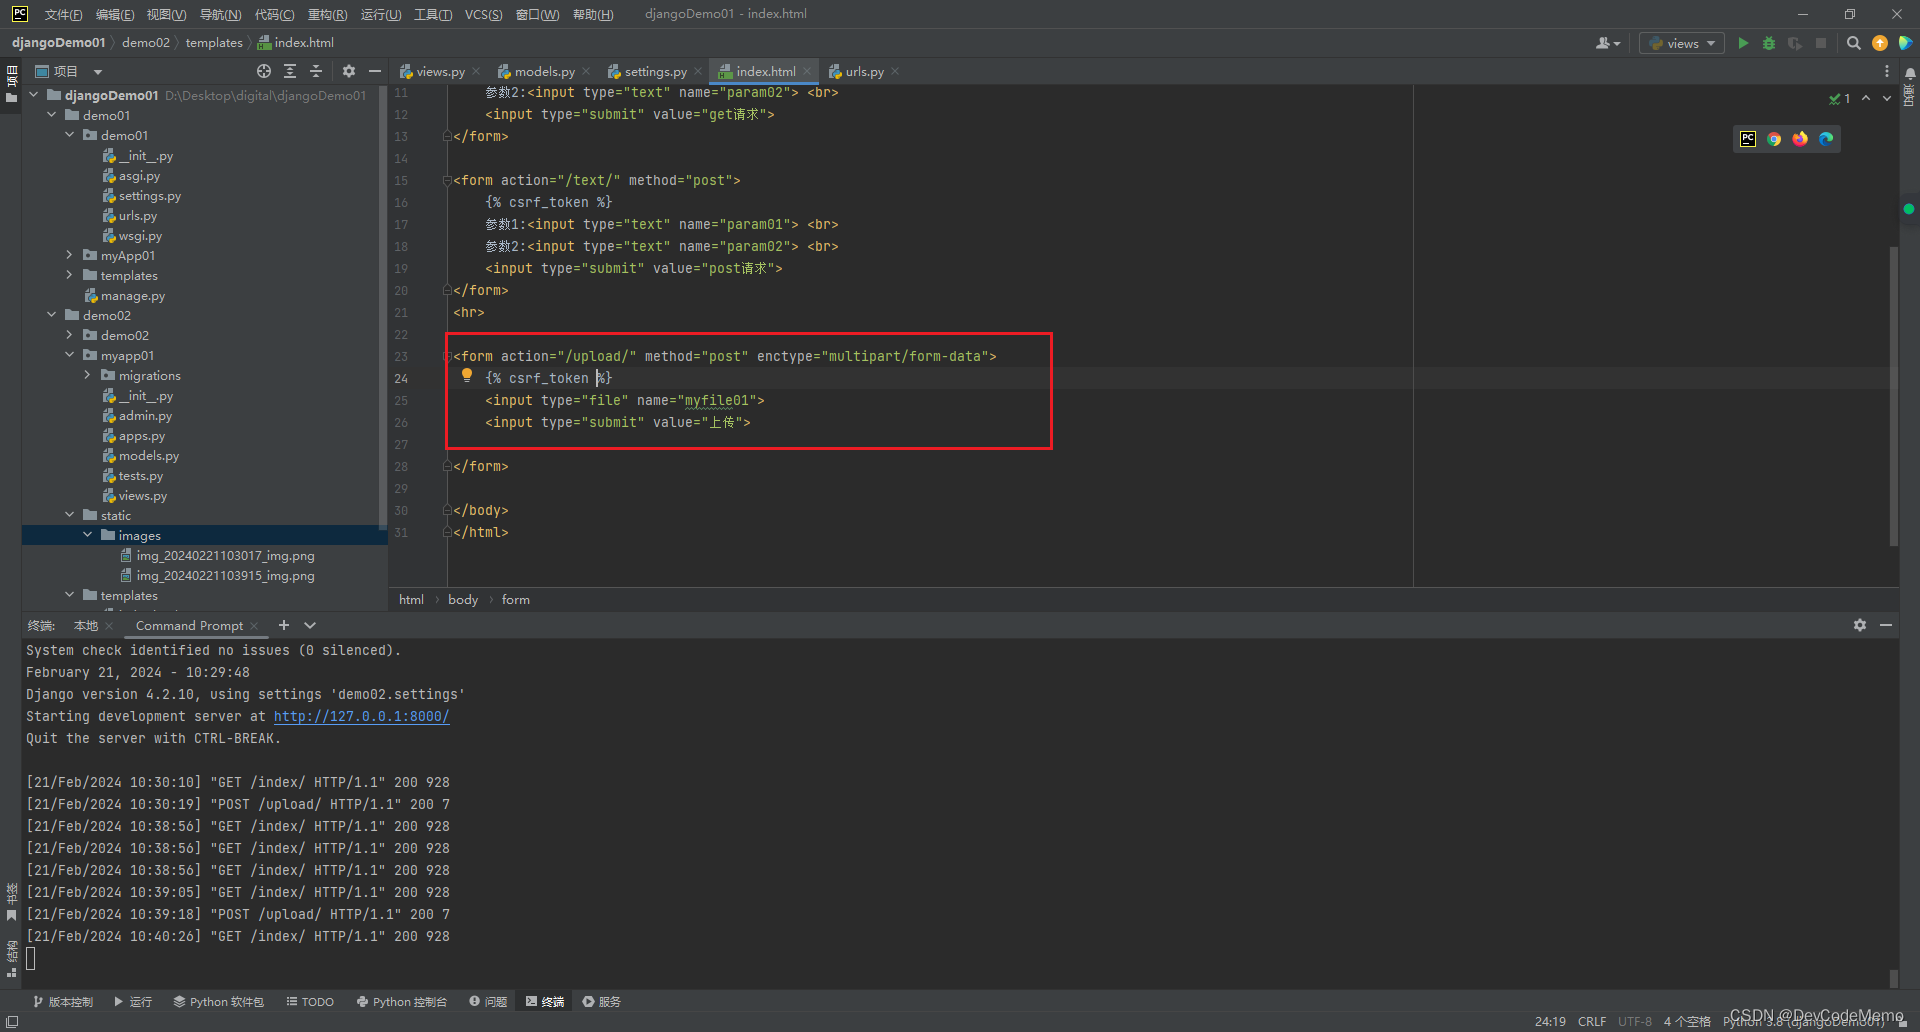Collapse all in project tree

(316, 71)
